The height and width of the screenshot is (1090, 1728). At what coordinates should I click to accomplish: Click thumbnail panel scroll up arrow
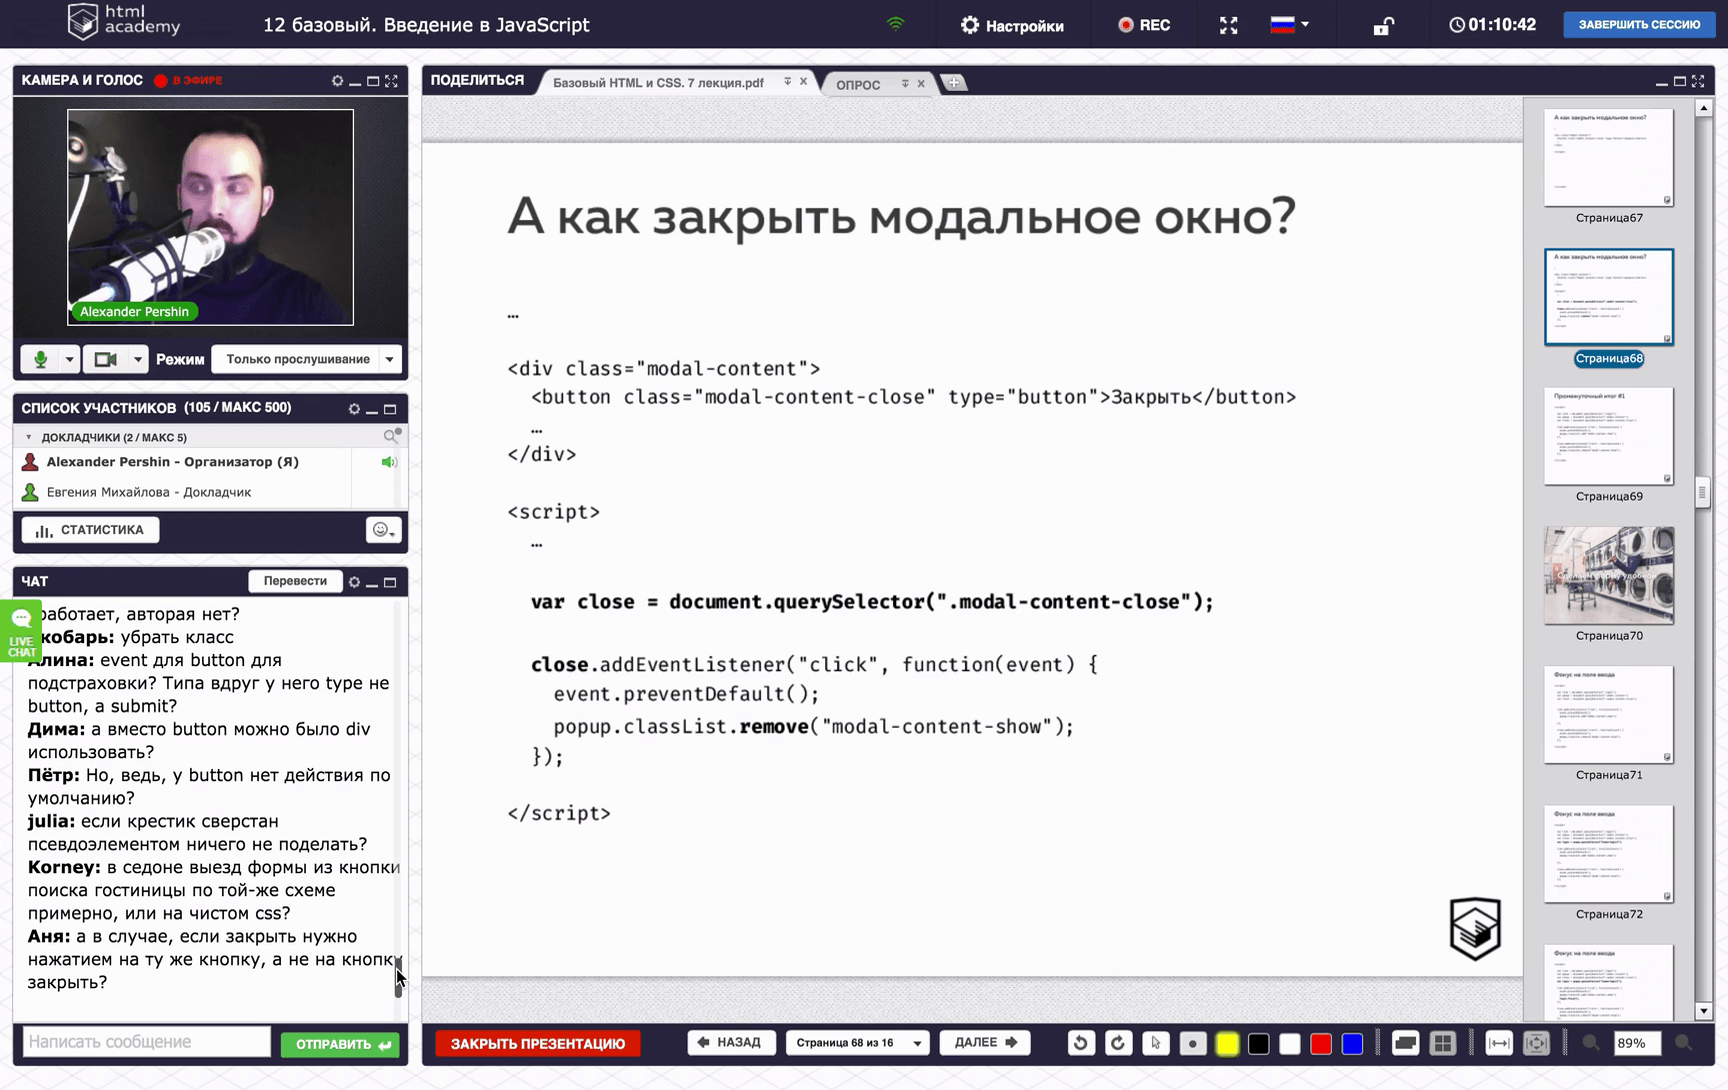pyautogui.click(x=1704, y=108)
